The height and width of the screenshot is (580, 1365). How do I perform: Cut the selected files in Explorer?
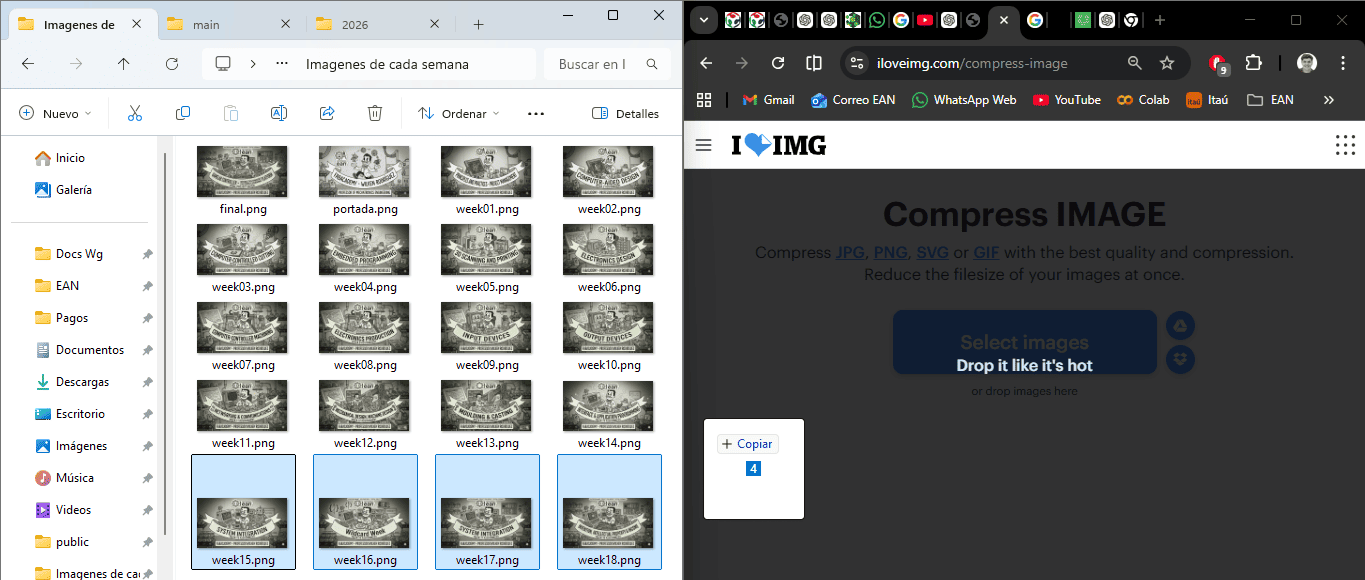click(x=135, y=113)
